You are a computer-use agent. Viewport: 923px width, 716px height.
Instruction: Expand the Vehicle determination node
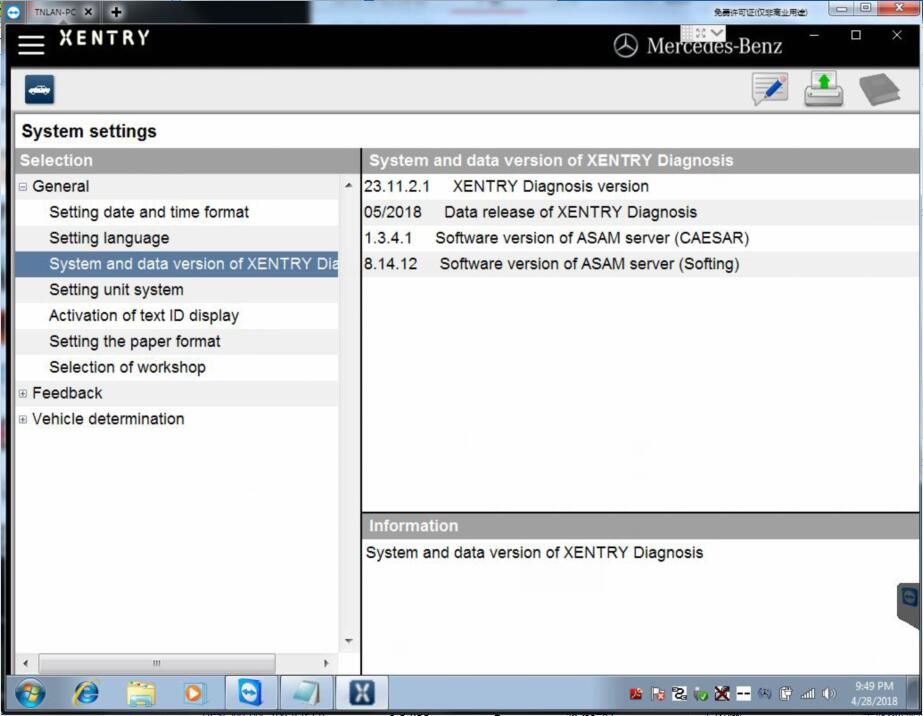click(23, 419)
